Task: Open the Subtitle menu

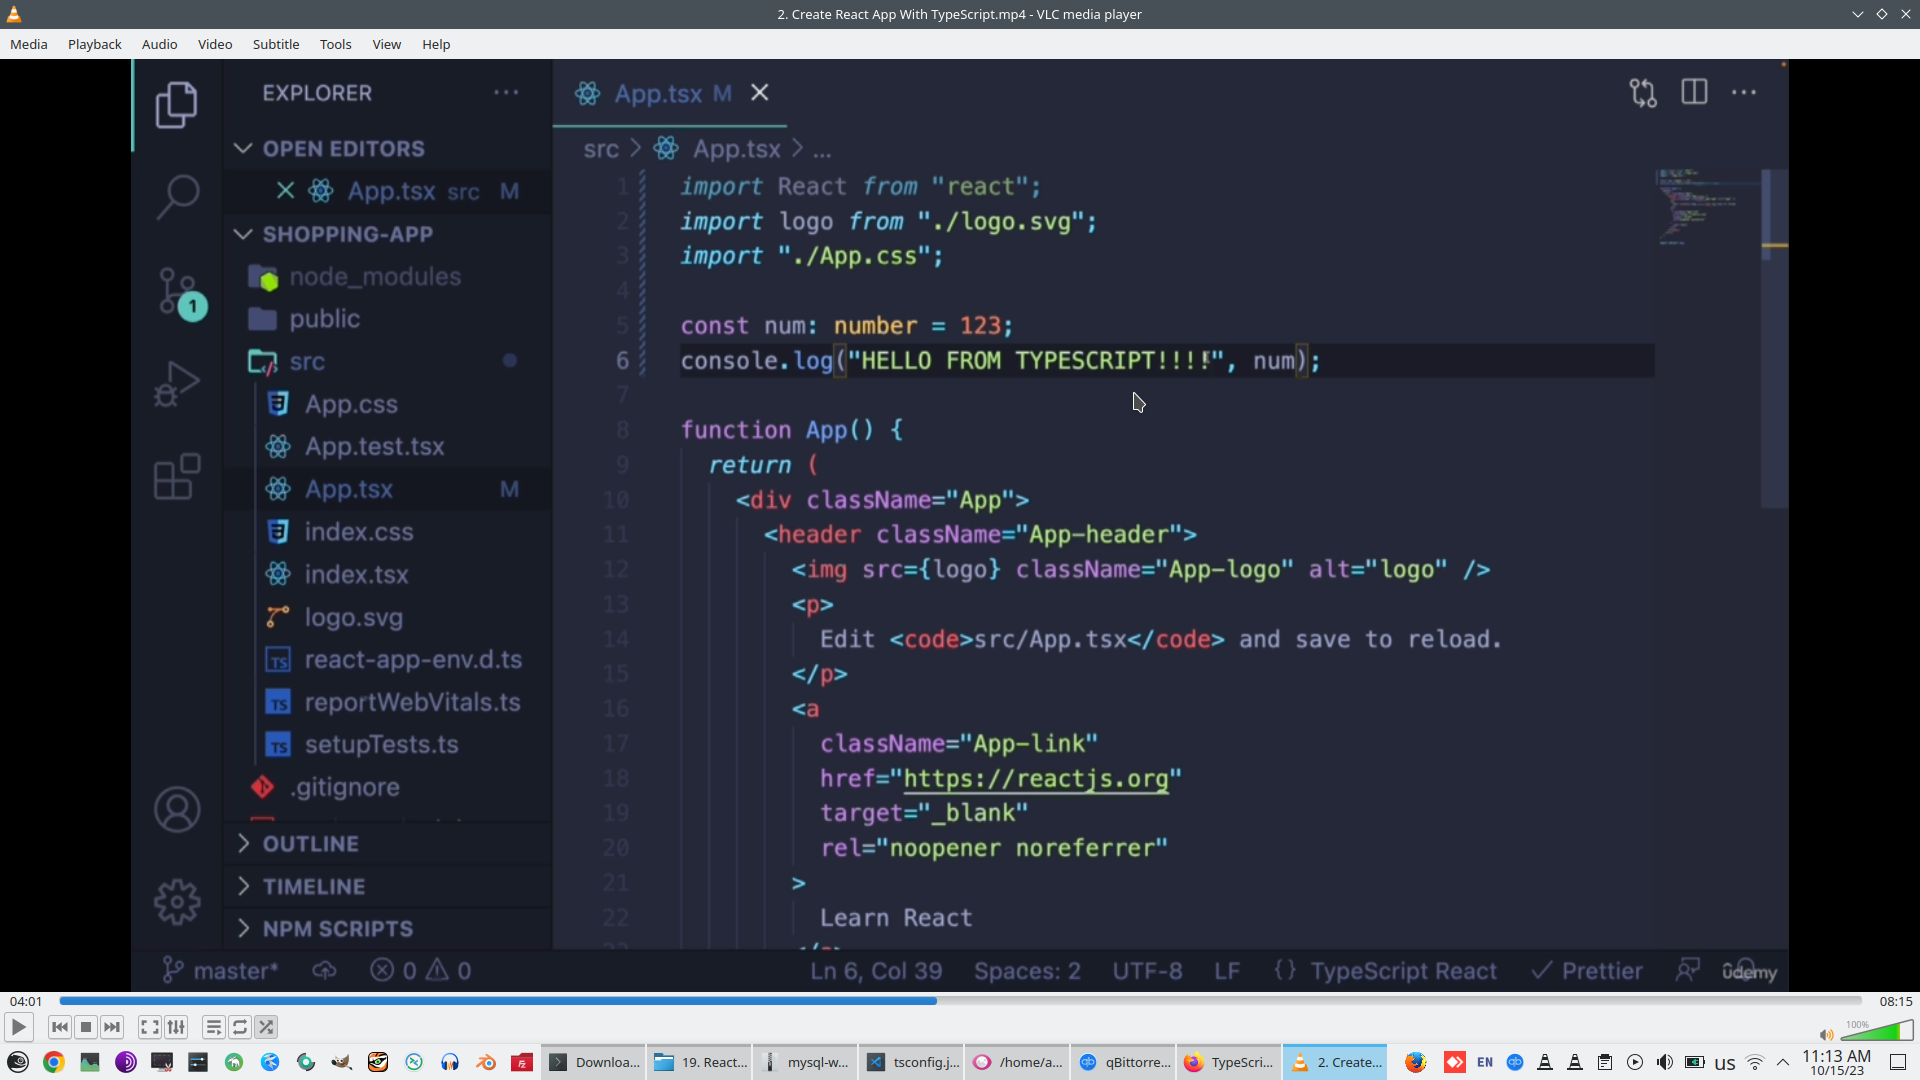Action: [275, 44]
